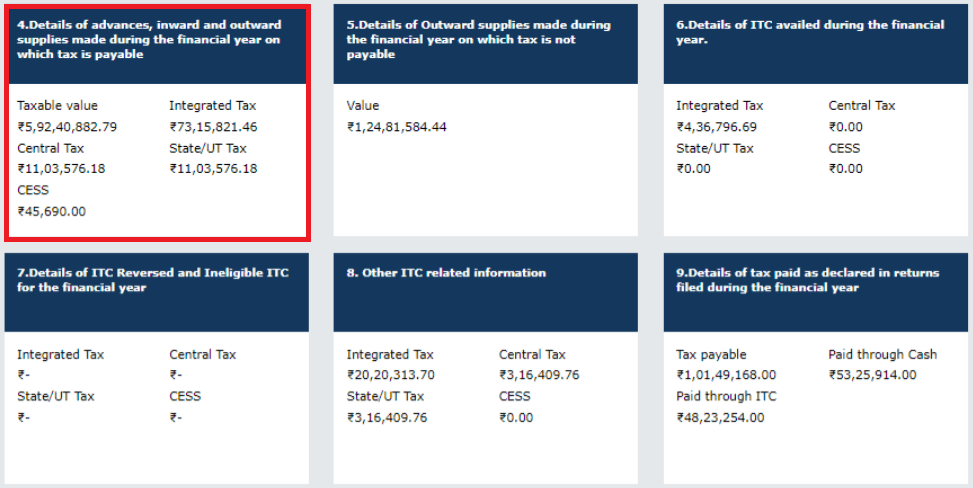Click Paid through Cash ₹53,25,914.00
The height and width of the screenshot is (488, 973).
tap(872, 375)
